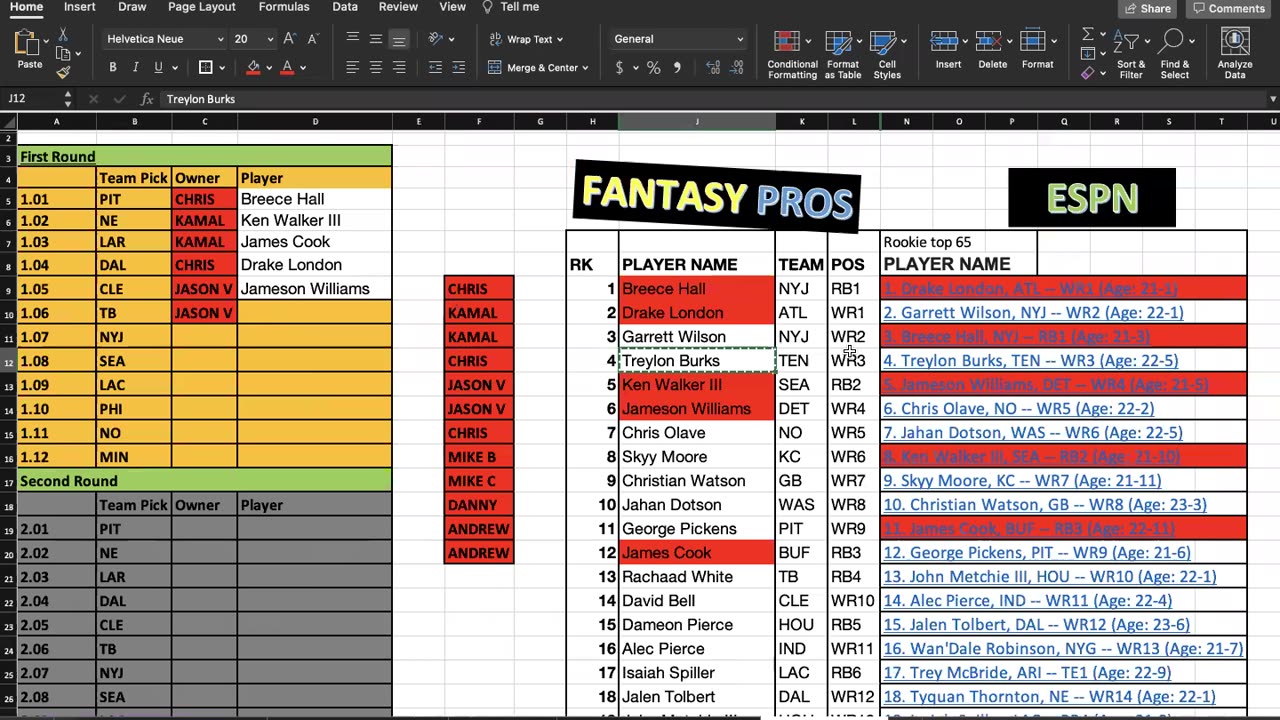Switch to the Draw ribbon tab
The image size is (1280, 720).
click(x=132, y=7)
